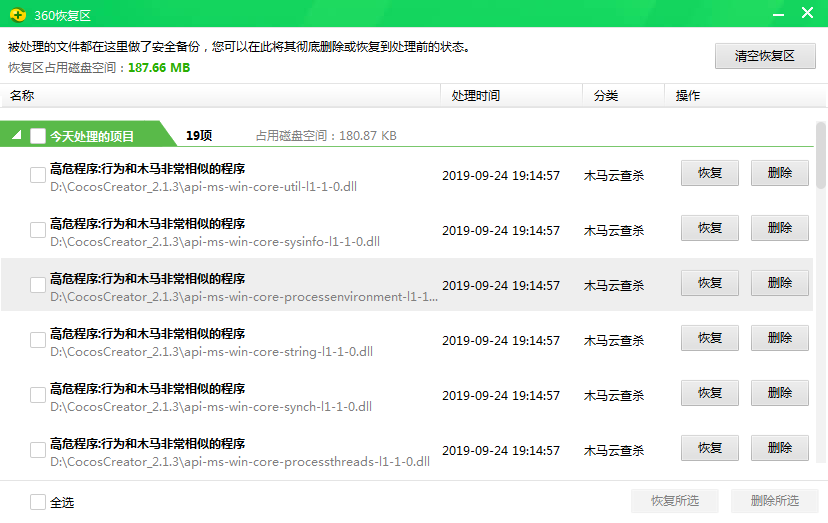Minimize the 360恢复区 window
828x523 pixels.
click(x=778, y=15)
